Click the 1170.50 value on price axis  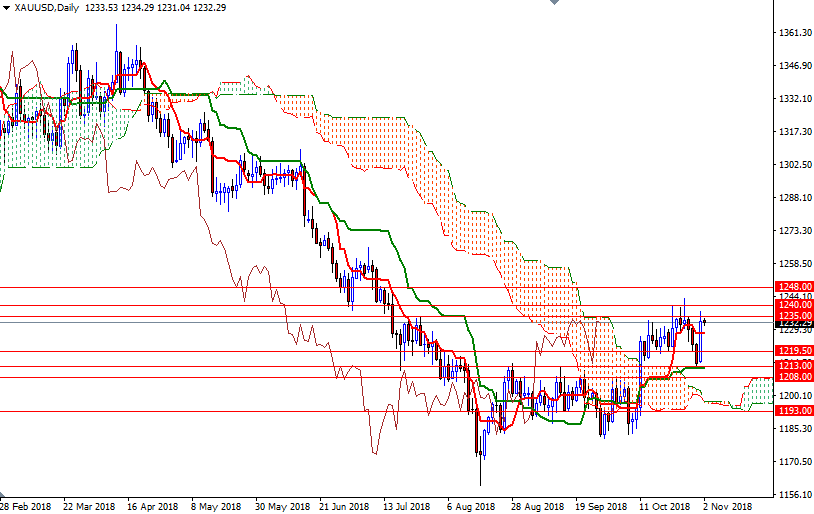[793, 462]
